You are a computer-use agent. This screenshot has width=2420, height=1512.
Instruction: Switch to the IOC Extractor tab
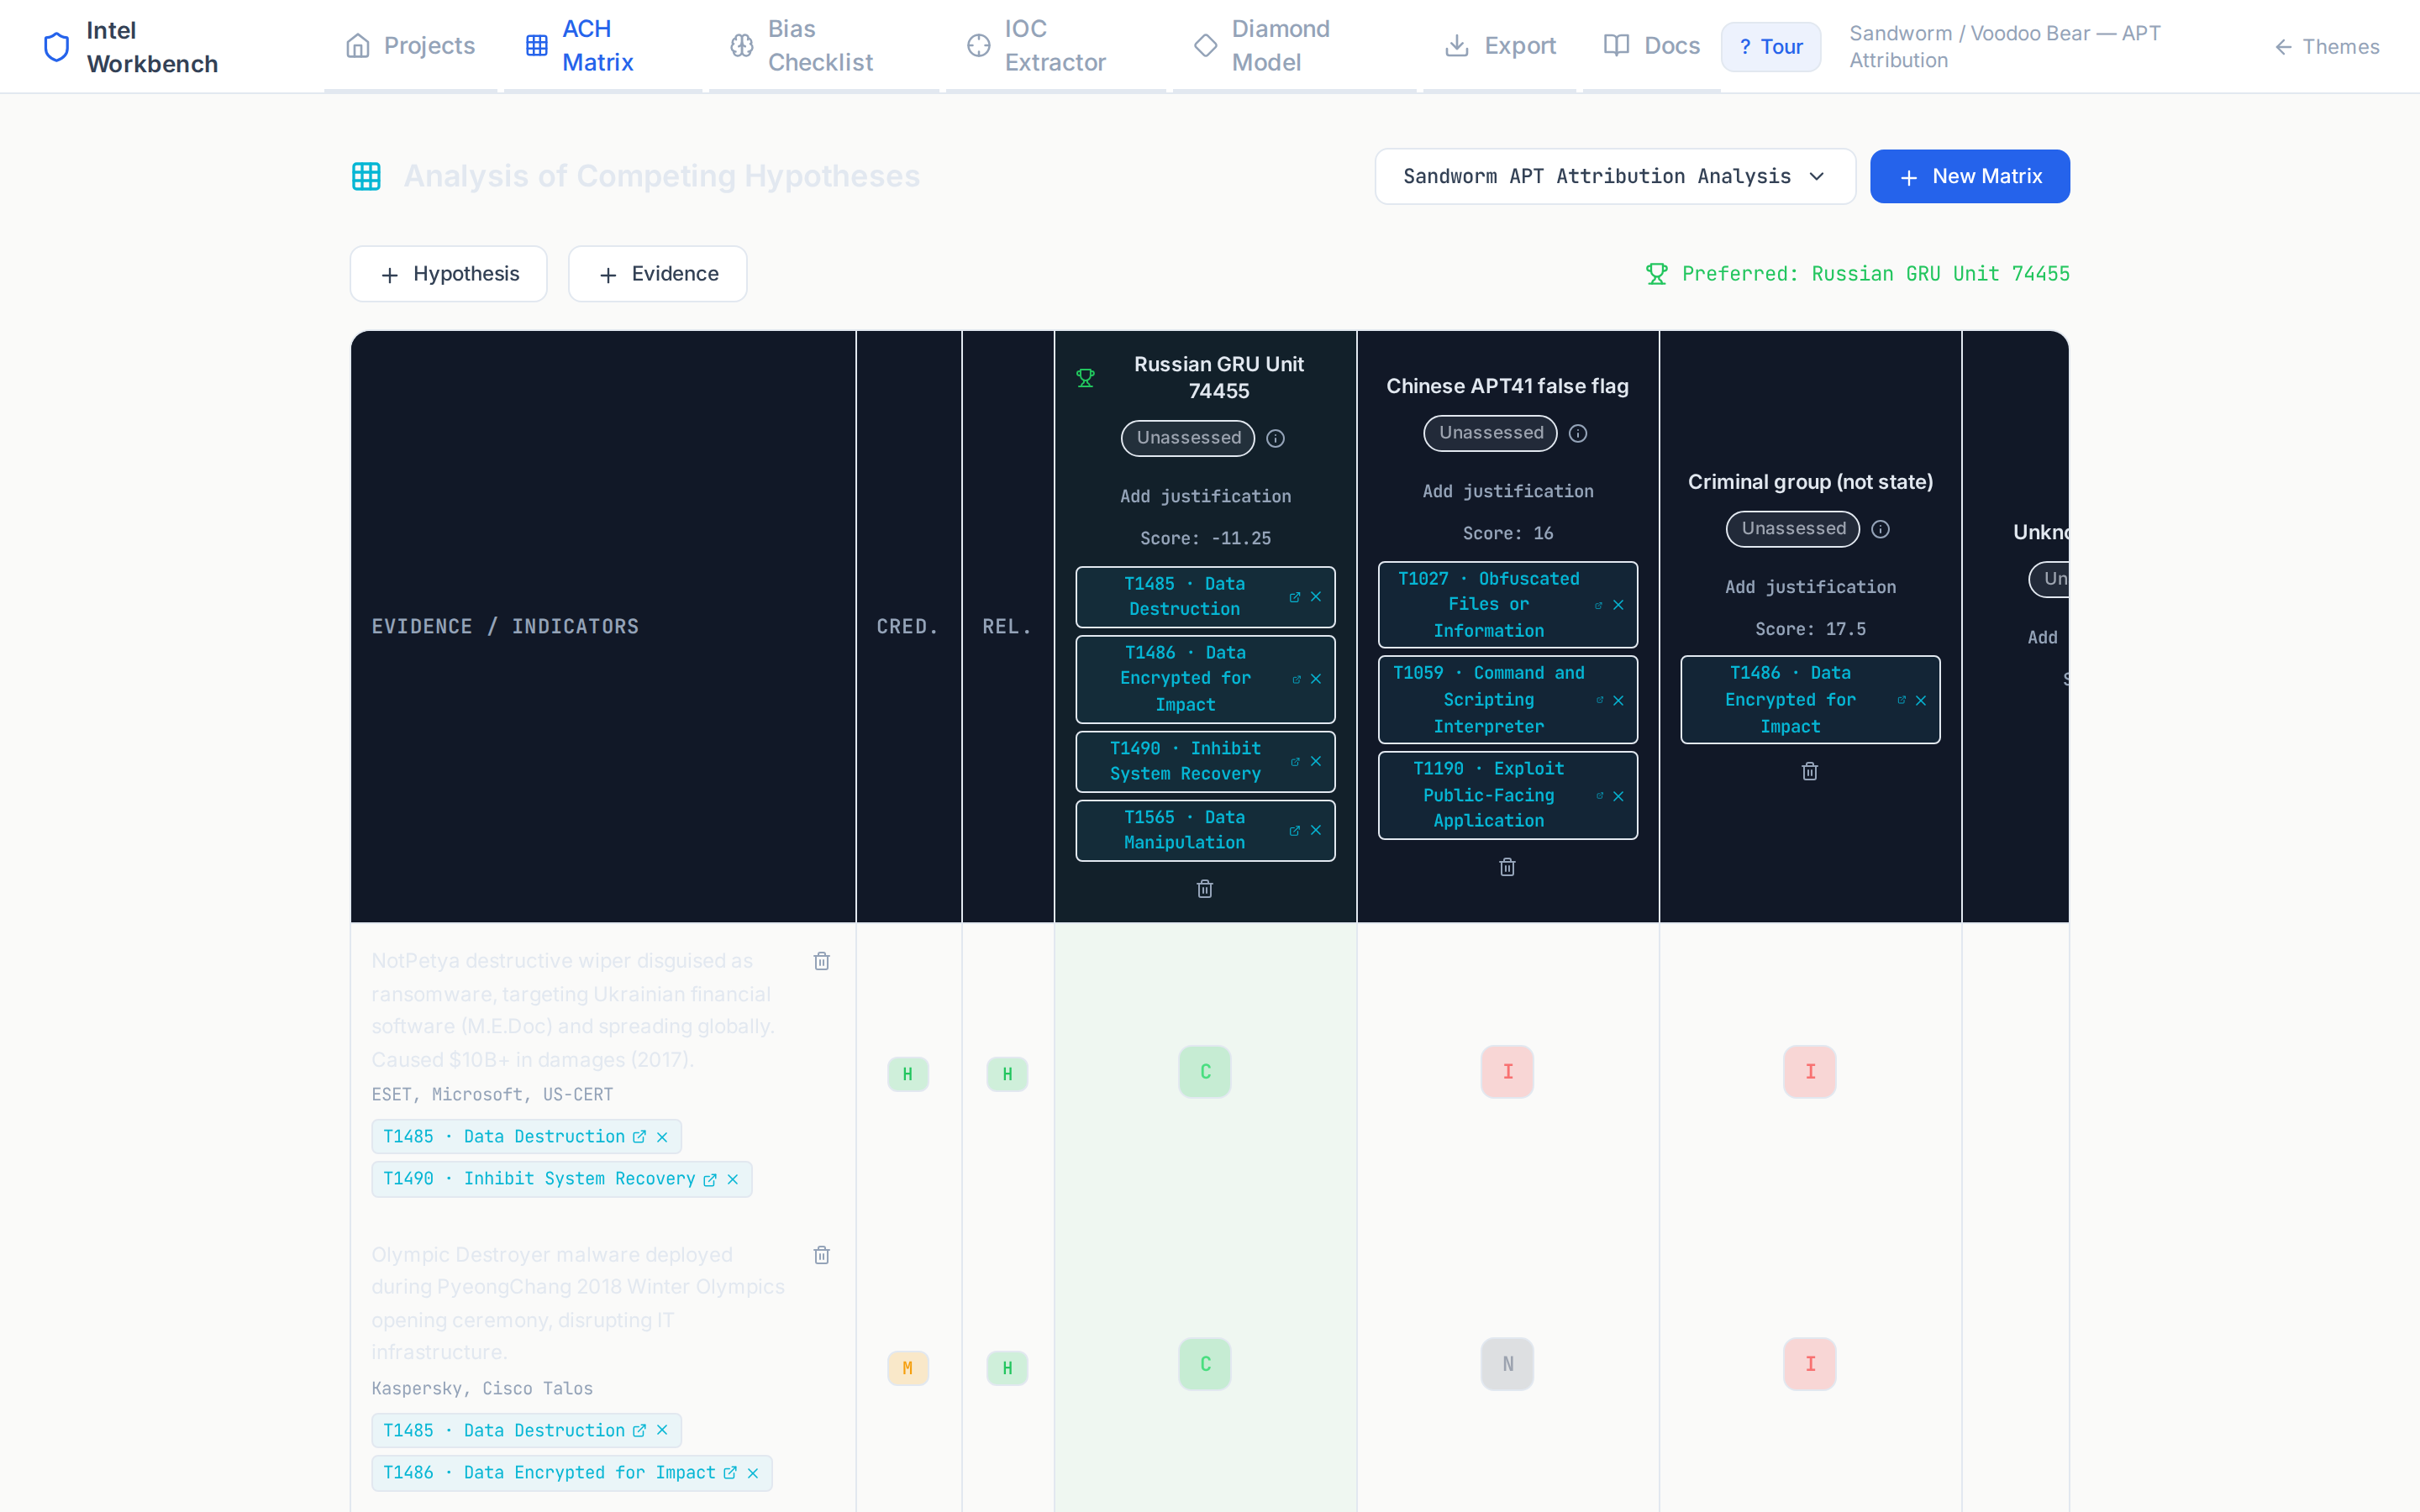tap(1056, 46)
